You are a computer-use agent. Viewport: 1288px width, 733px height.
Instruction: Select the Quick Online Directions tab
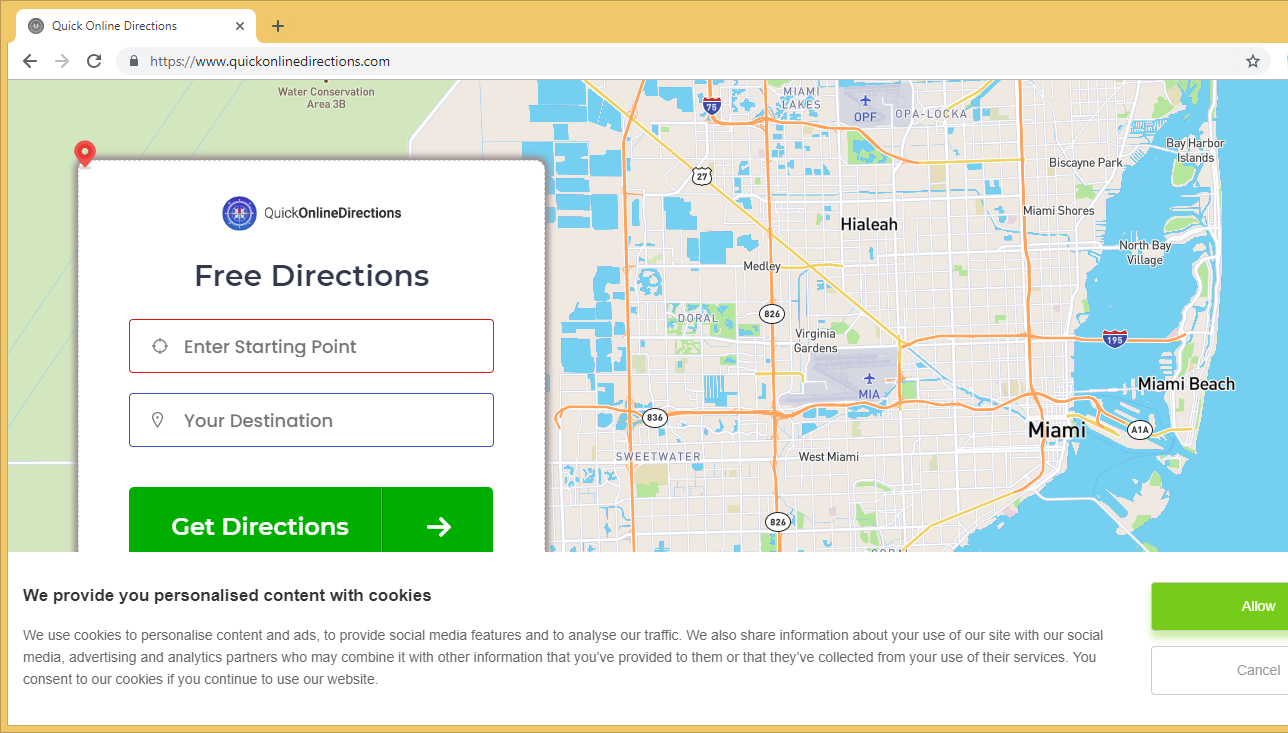point(130,26)
